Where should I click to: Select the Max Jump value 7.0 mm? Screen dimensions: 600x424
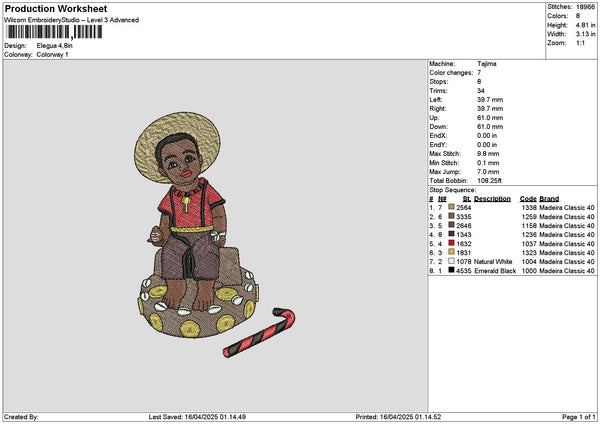pos(488,172)
